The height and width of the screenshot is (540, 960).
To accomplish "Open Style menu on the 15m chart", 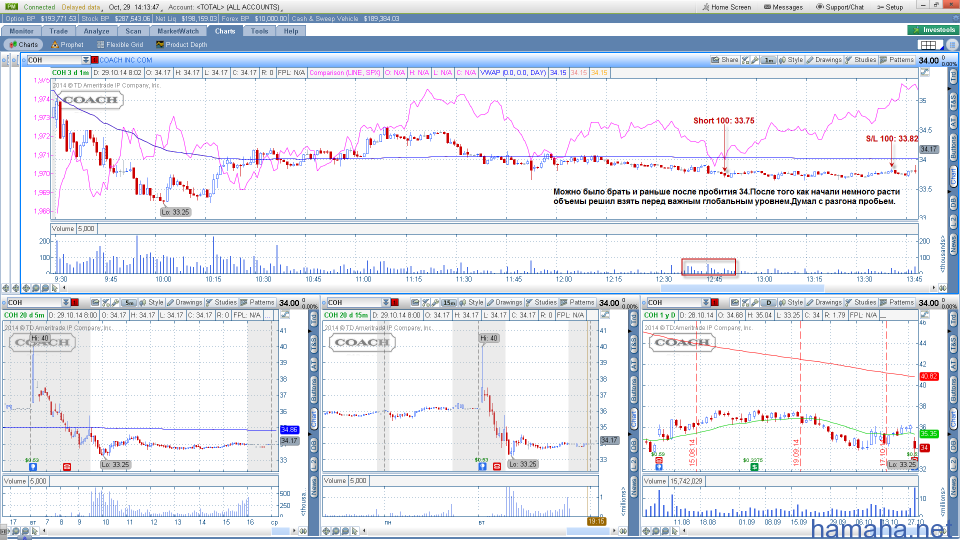I will 471,302.
